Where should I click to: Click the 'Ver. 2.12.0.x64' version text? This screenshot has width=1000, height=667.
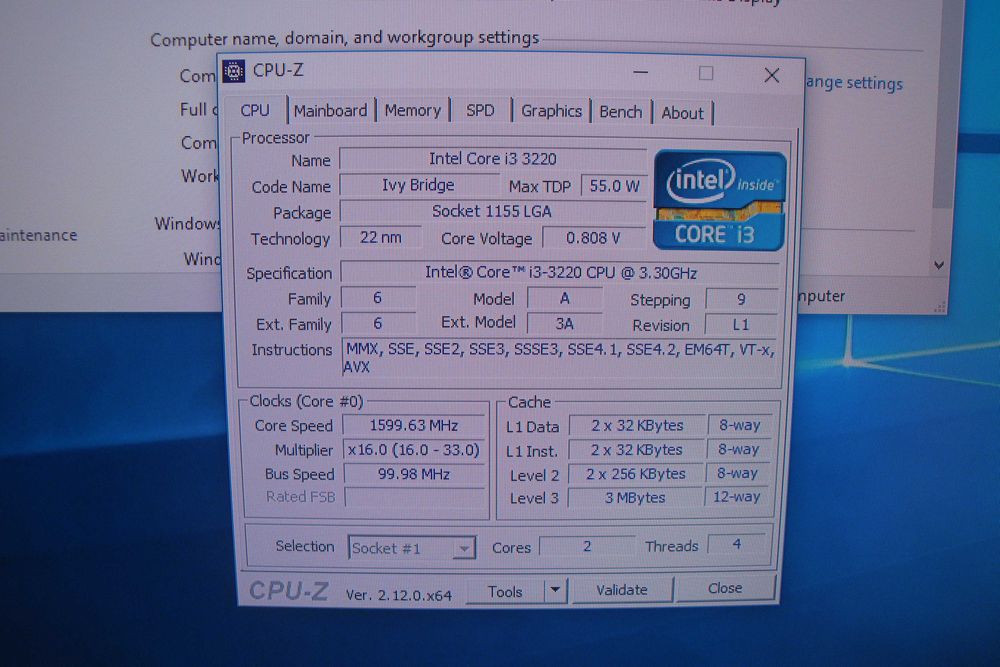(x=399, y=595)
